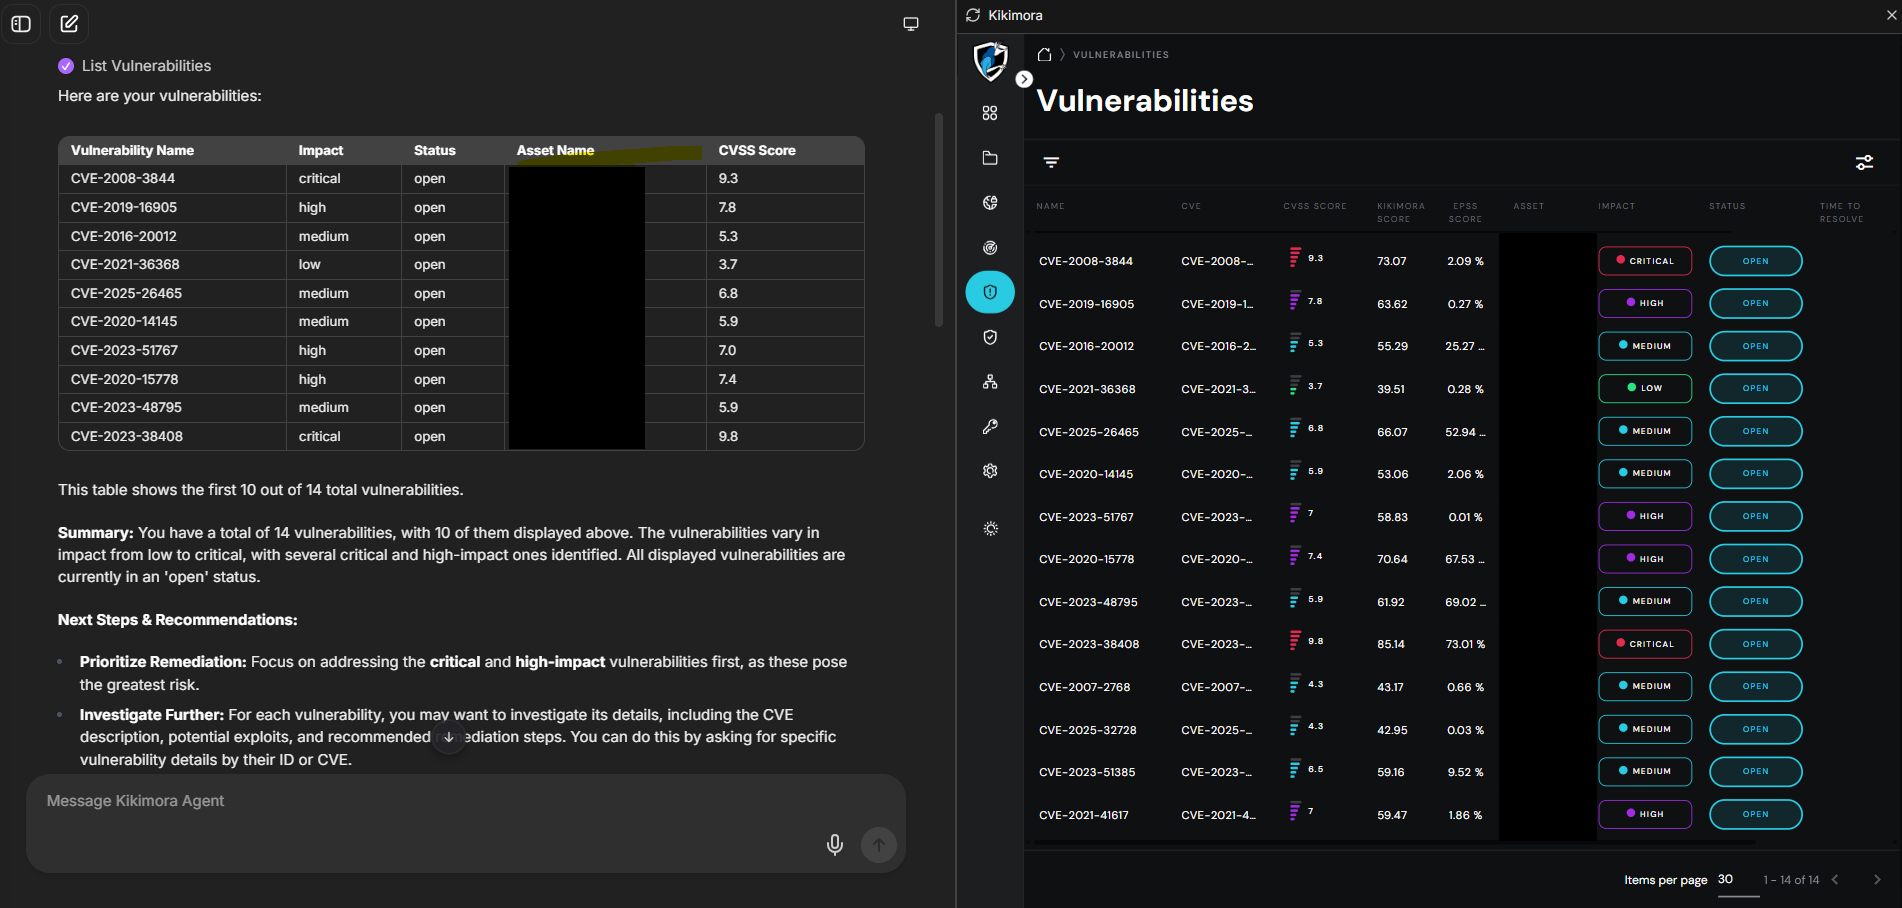Open the dashboard grid icon in the sidebar
Screen dimensions: 1902x908
(x=990, y=114)
